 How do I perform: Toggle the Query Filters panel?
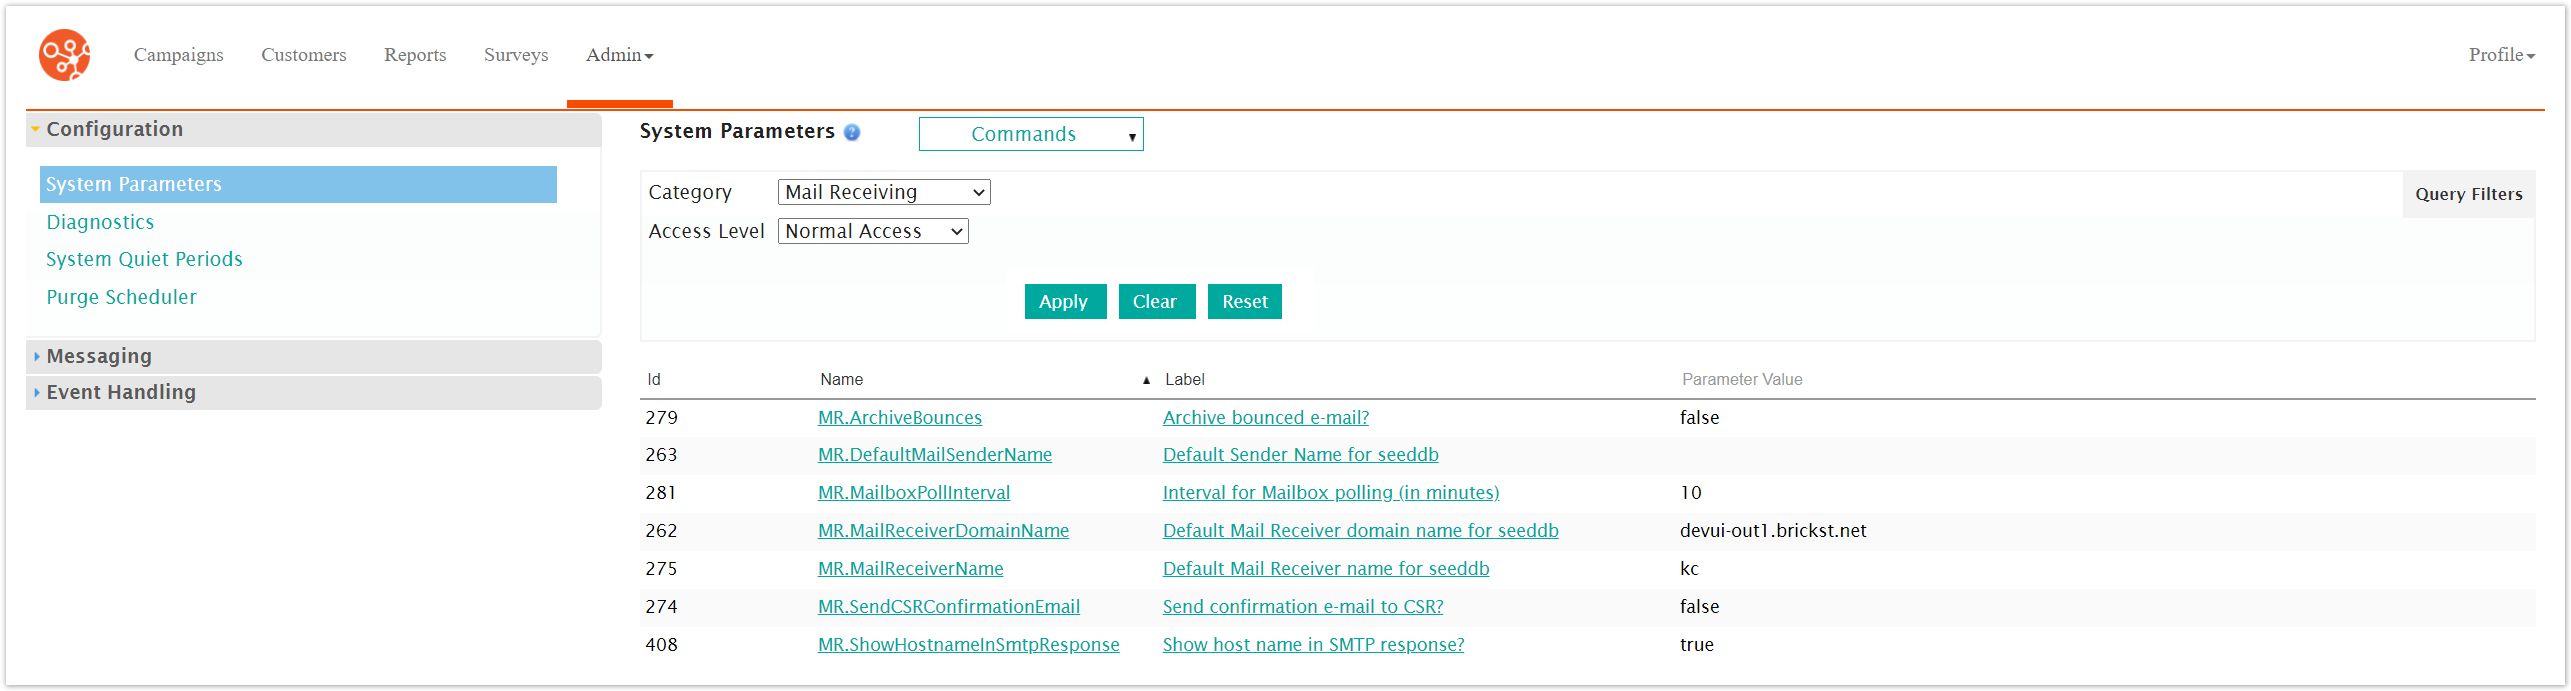point(2468,194)
